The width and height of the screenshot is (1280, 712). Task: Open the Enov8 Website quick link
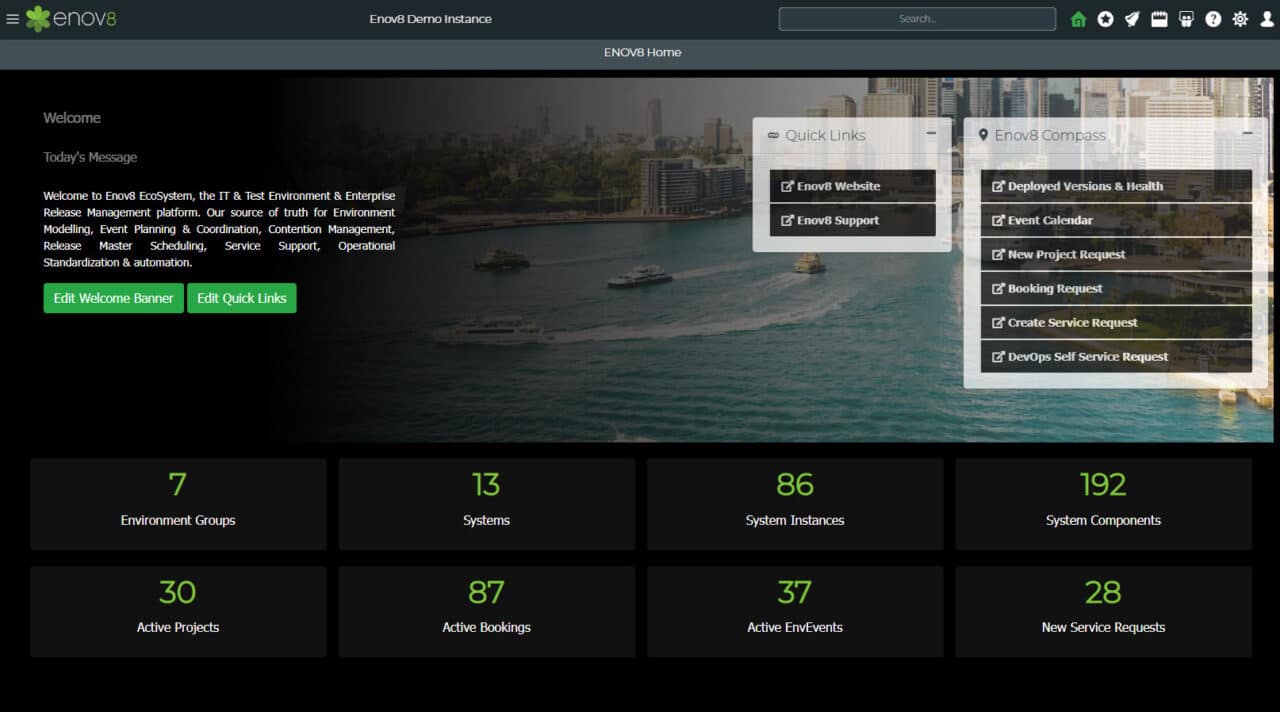point(852,186)
